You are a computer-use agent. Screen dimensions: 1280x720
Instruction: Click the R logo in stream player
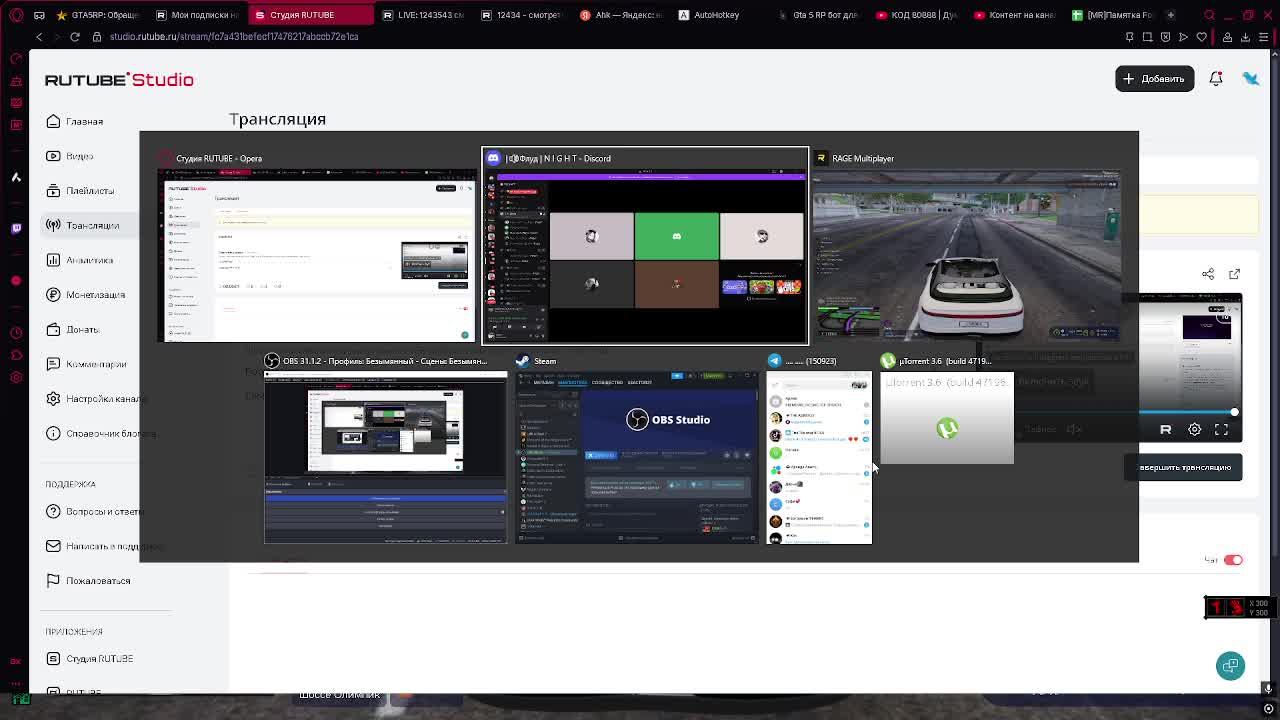[1165, 429]
